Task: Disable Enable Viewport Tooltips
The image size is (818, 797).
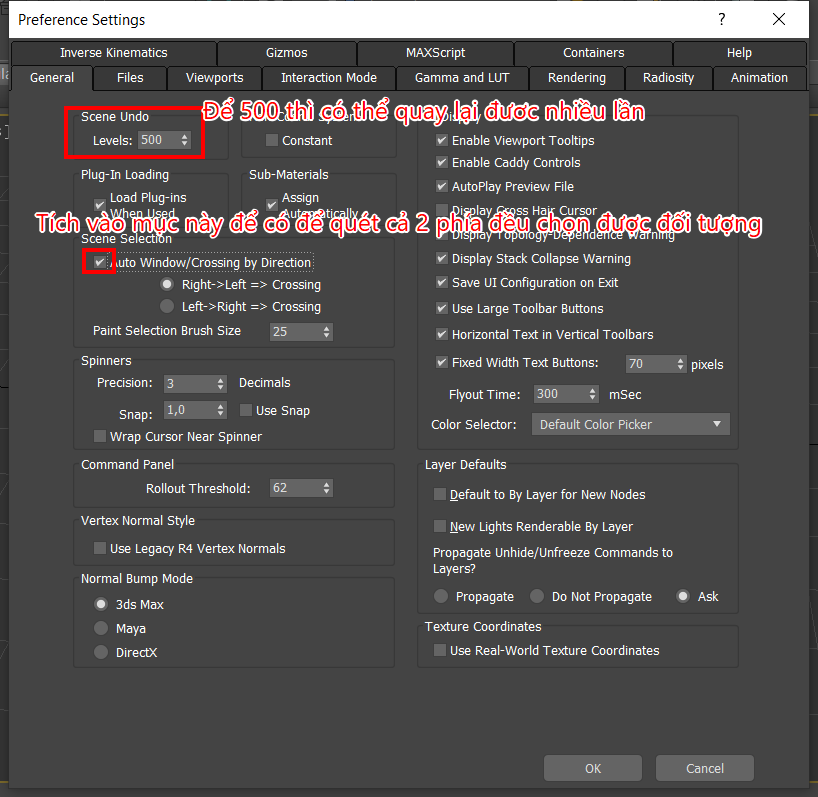Action: (442, 140)
